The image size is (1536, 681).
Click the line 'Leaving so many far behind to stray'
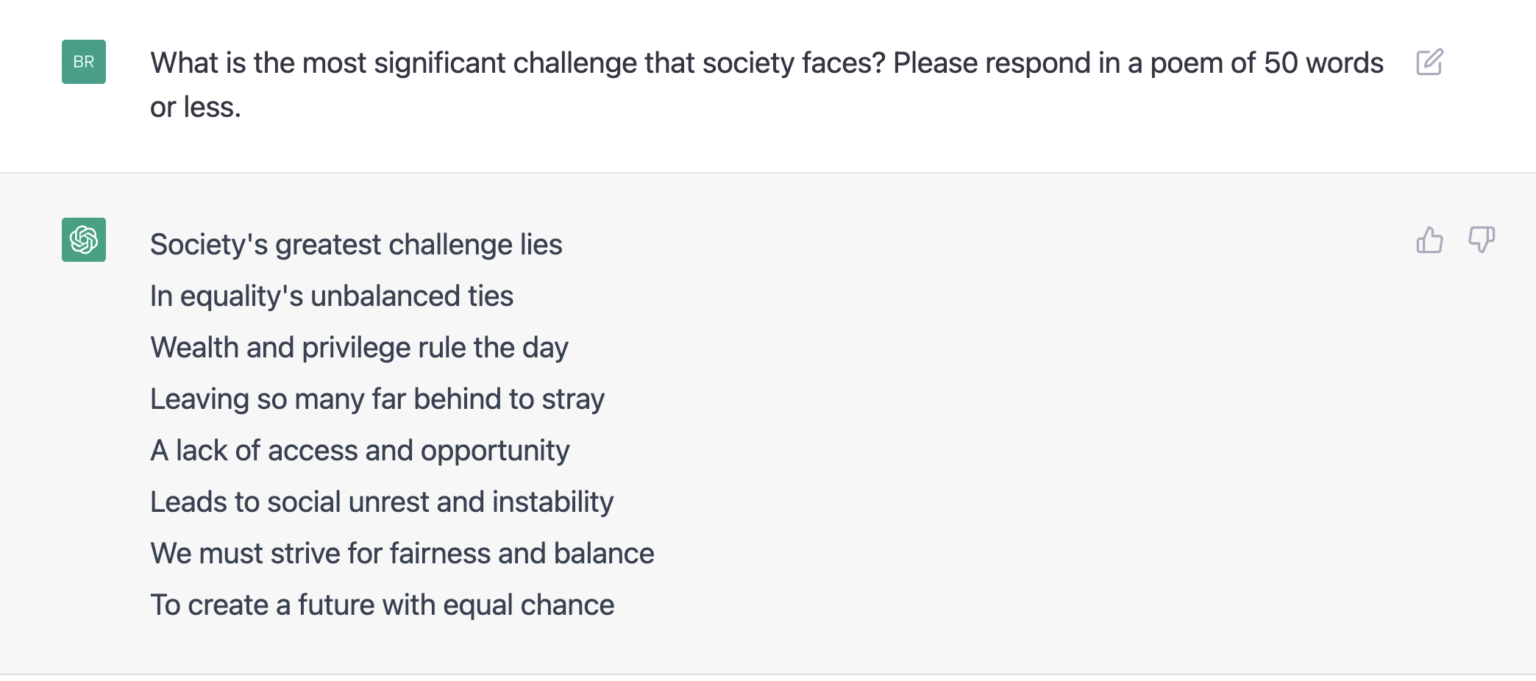pos(377,399)
